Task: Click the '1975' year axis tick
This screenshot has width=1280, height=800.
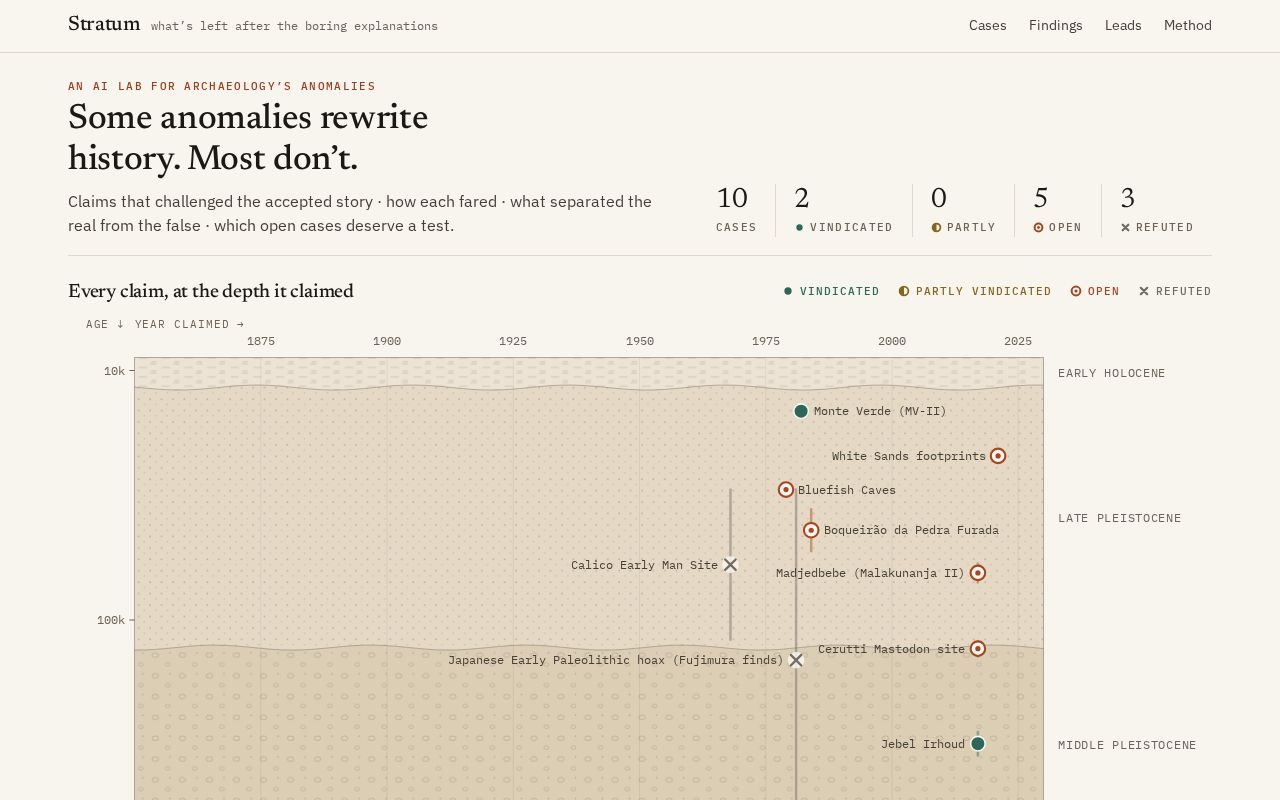Action: pos(766,341)
